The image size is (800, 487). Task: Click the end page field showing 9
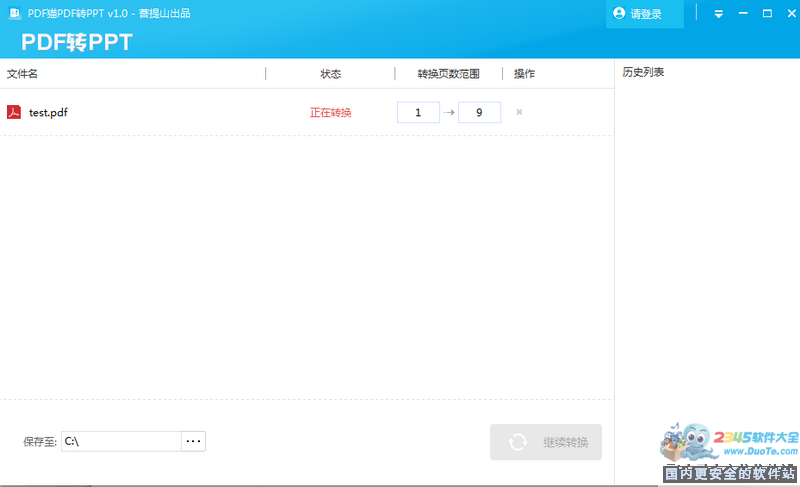click(479, 112)
